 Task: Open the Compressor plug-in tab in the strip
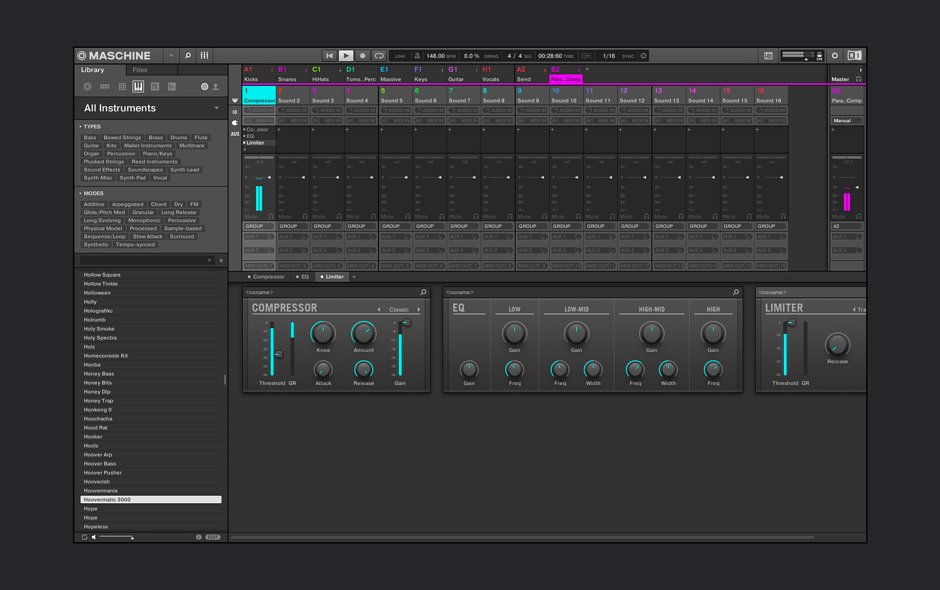click(x=267, y=277)
